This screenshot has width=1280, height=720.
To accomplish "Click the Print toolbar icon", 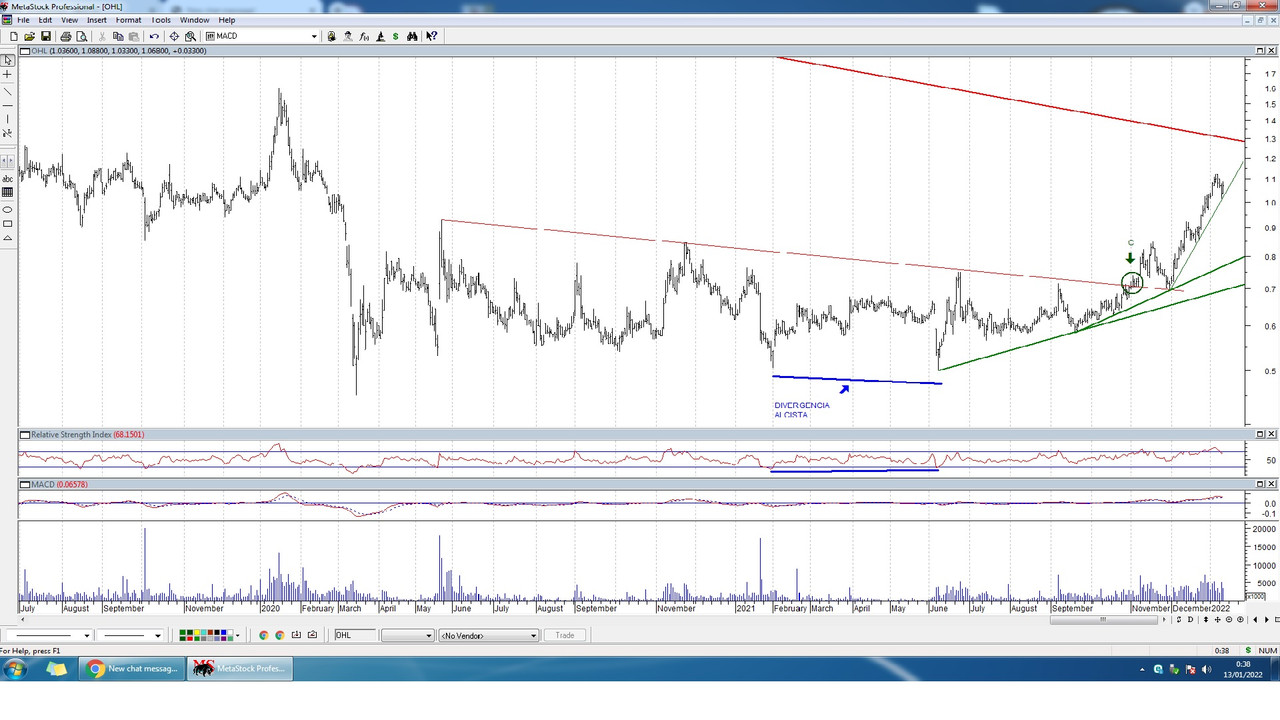I will [x=65, y=36].
